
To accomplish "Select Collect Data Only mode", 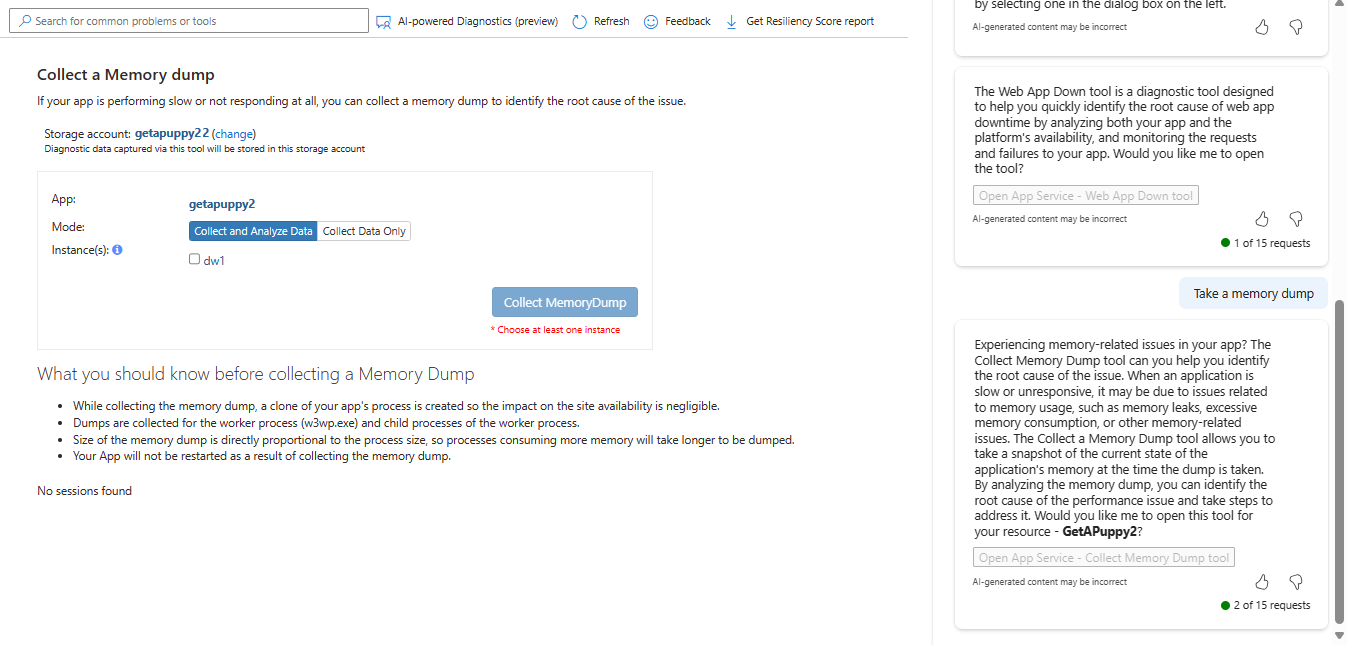I will (x=364, y=231).
